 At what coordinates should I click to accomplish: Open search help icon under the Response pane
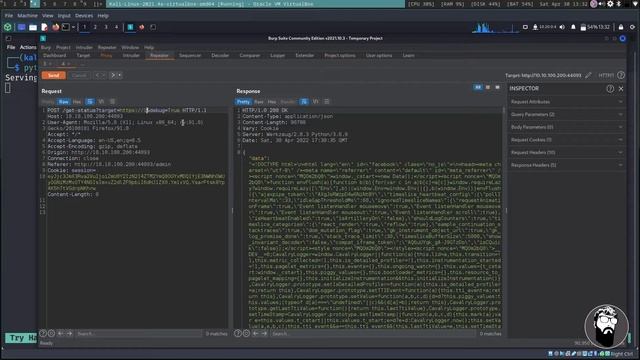(x=238, y=333)
